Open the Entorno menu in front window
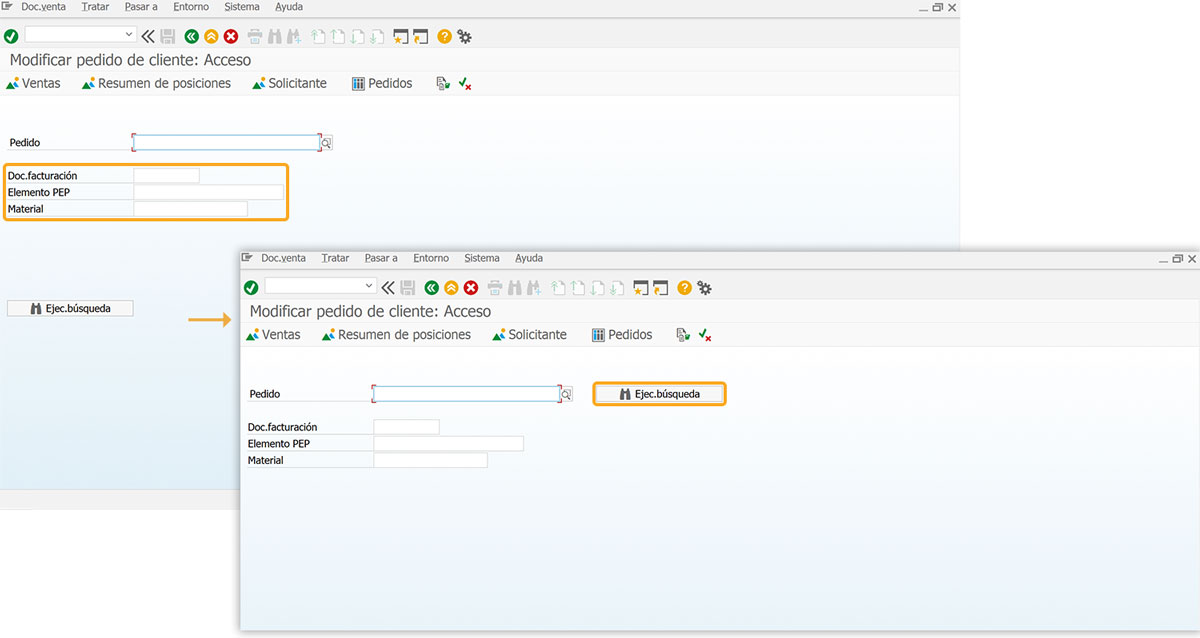 coord(431,258)
